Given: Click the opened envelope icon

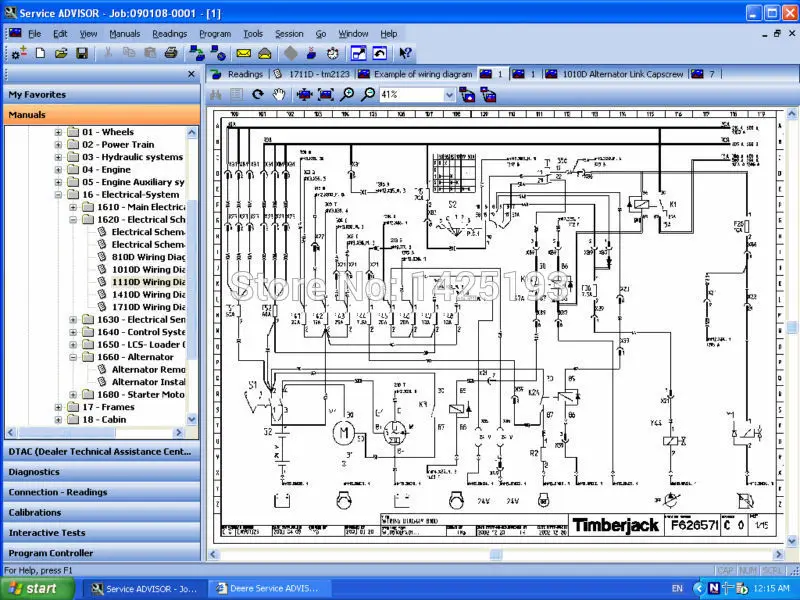Looking at the screenshot, I should point(264,53).
